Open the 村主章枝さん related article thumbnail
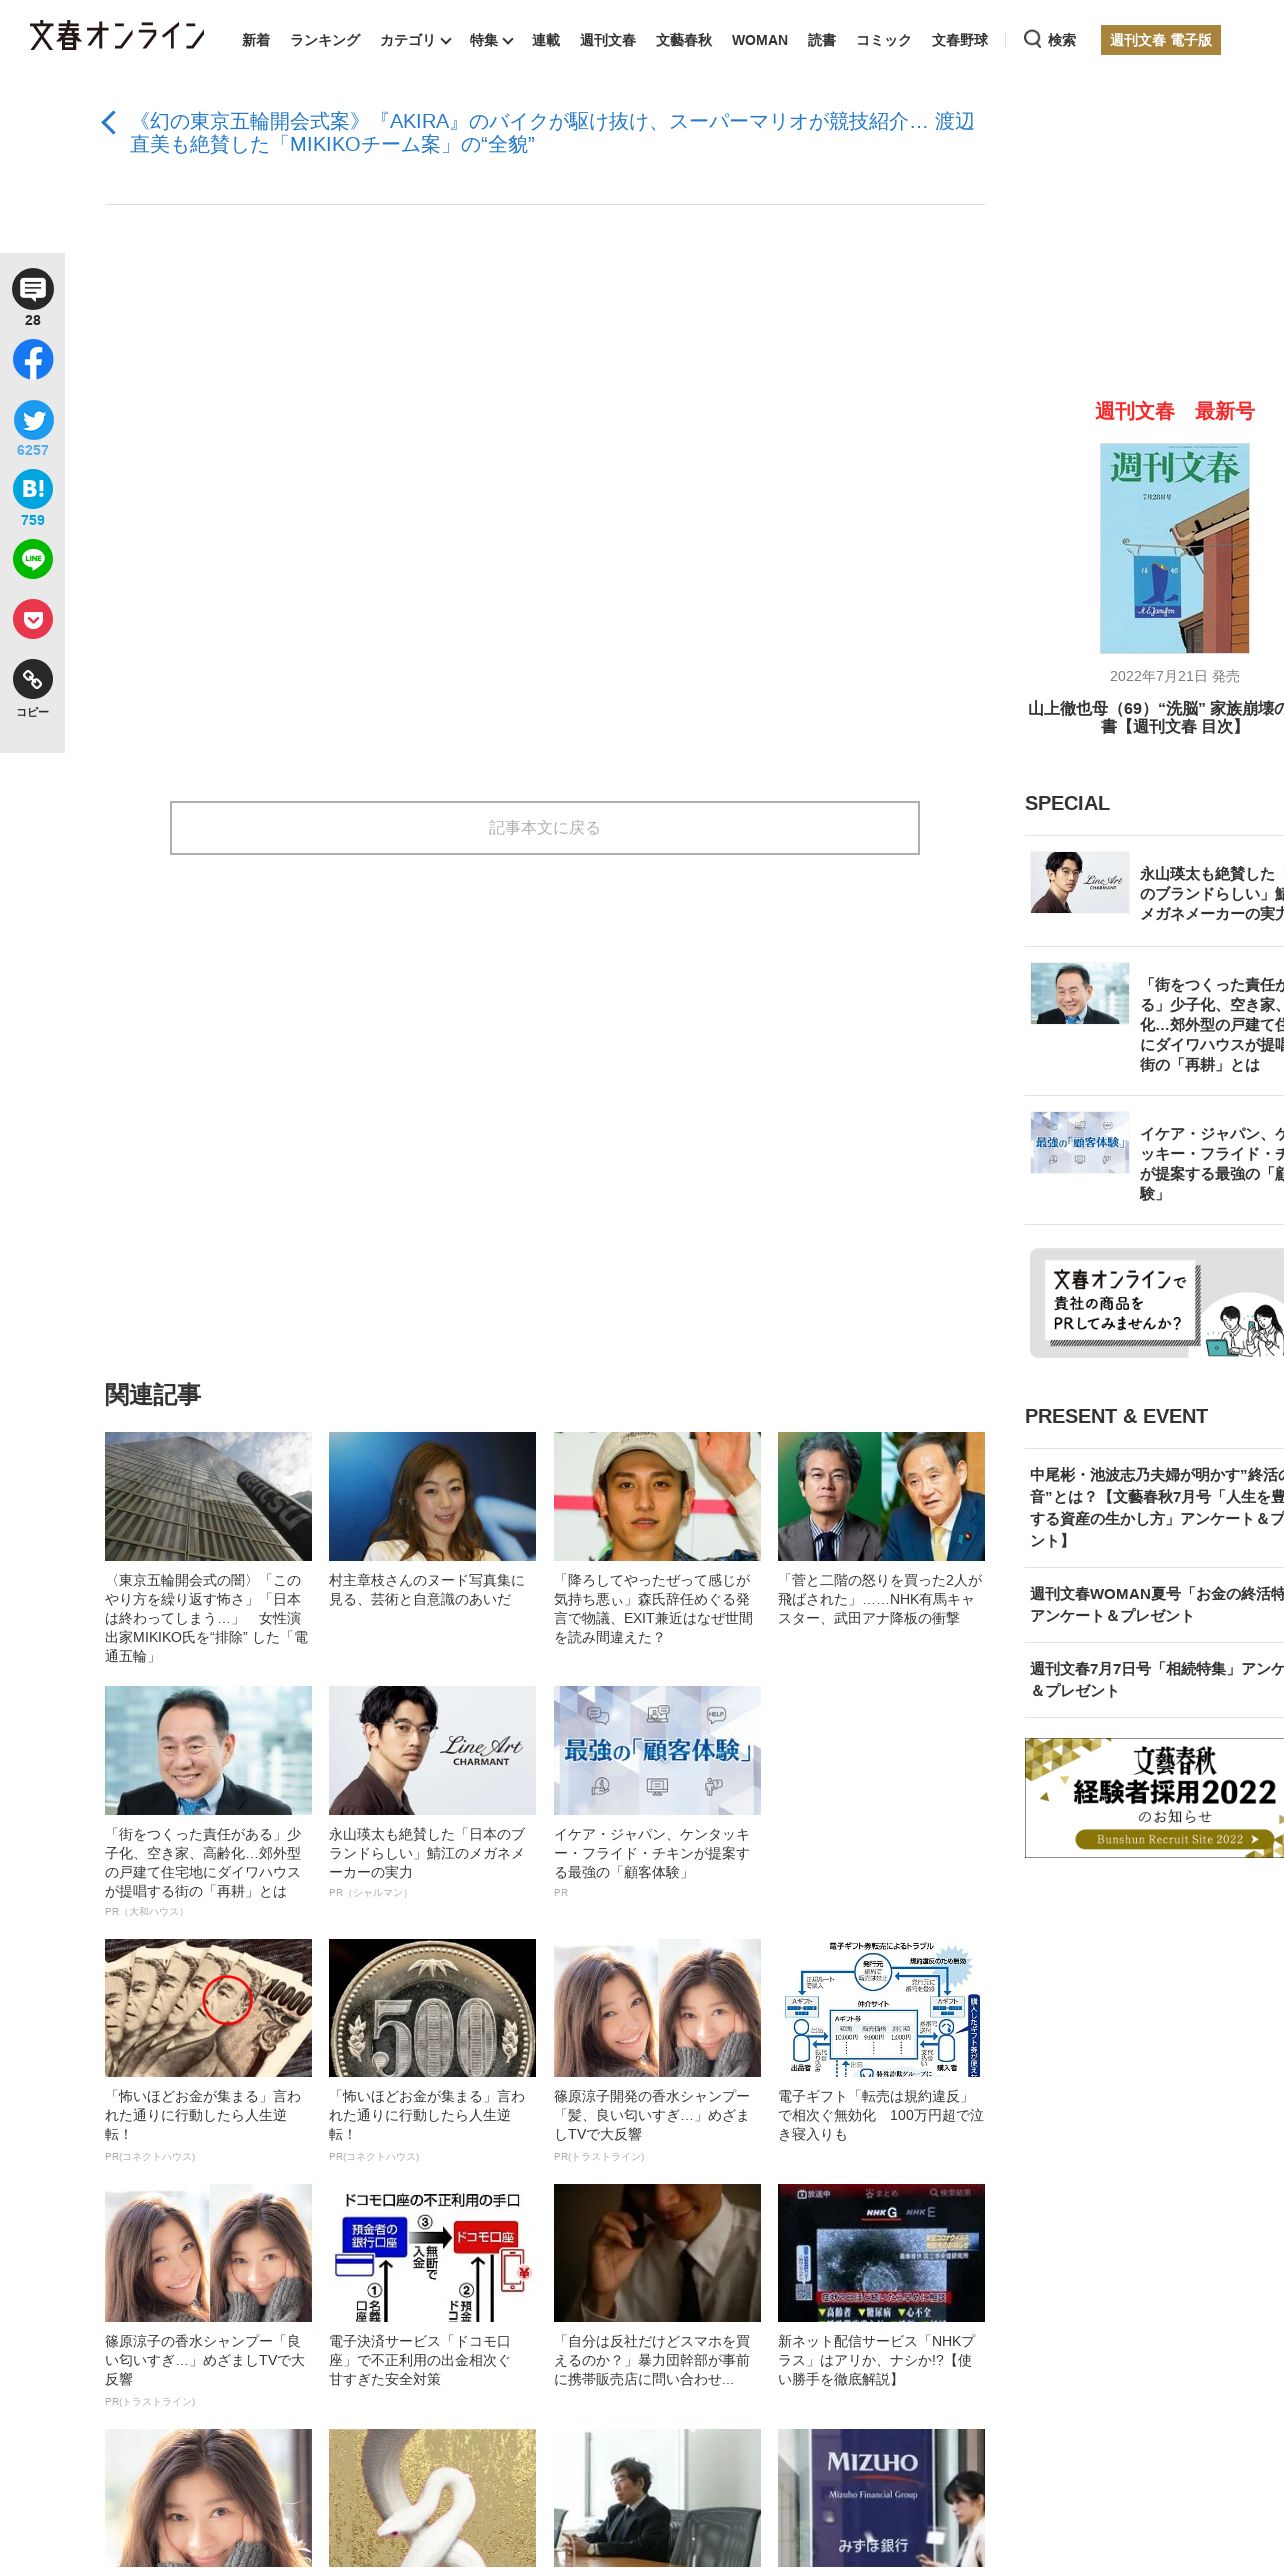 (x=432, y=1496)
